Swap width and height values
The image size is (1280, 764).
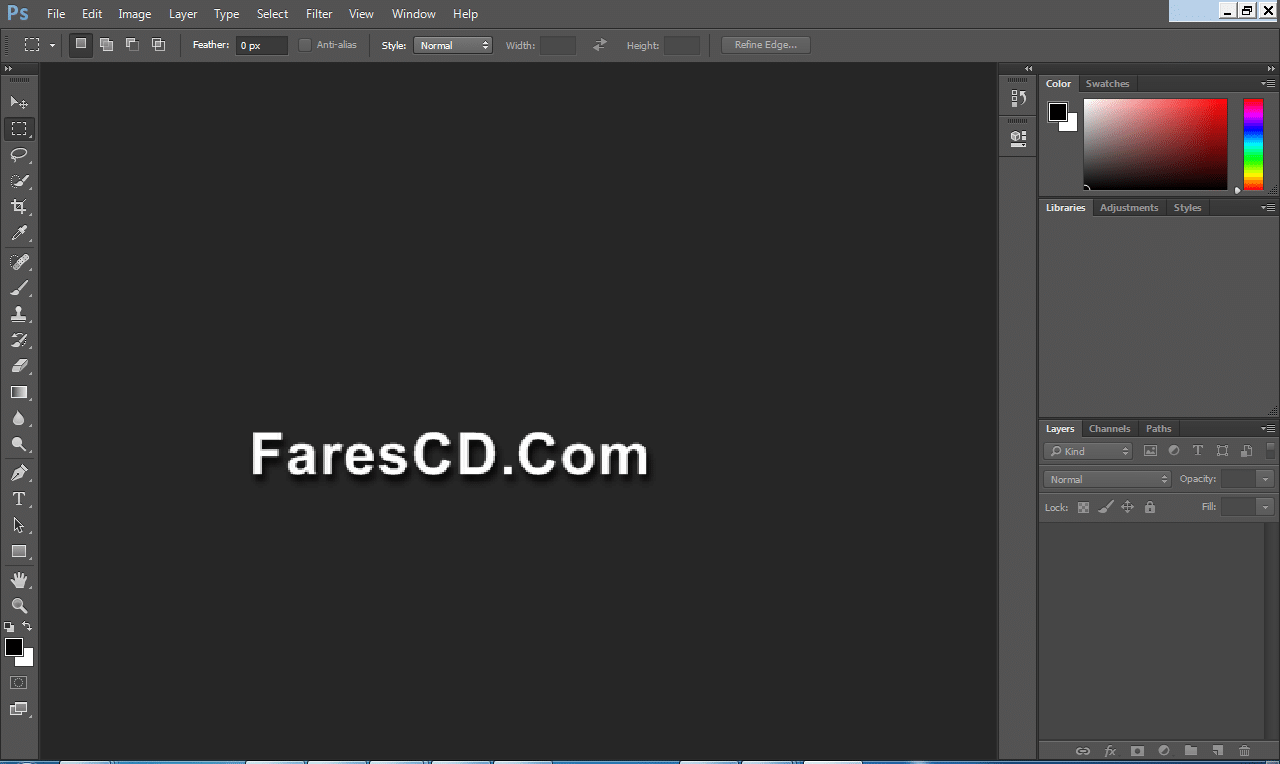[599, 45]
